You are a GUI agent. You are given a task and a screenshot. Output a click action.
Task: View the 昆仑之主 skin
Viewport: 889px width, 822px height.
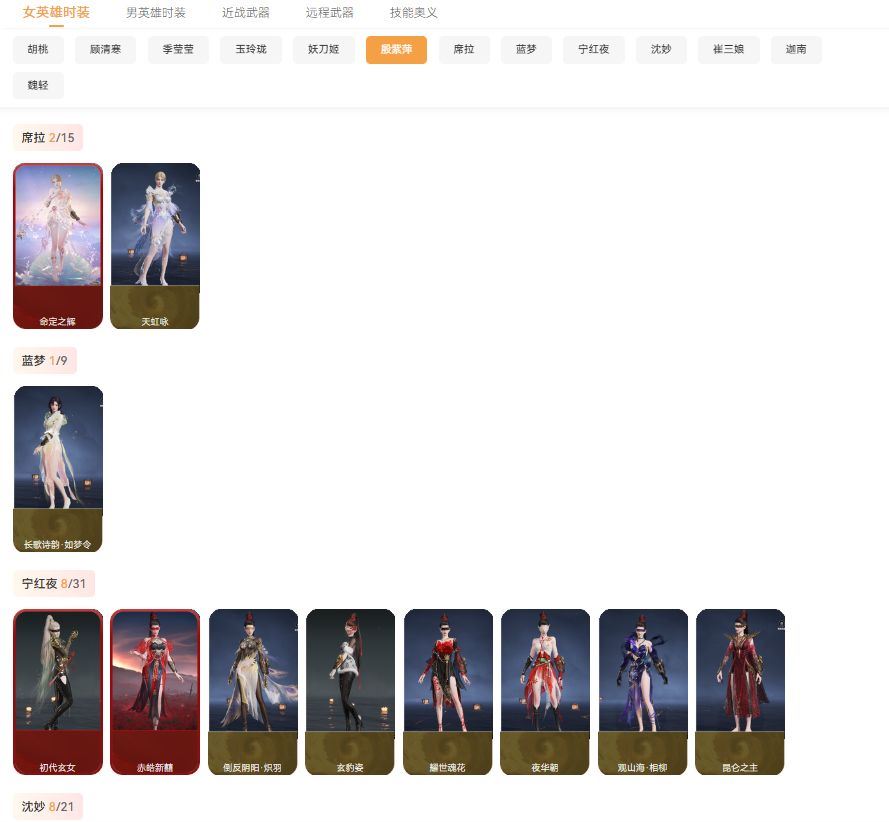[740, 691]
